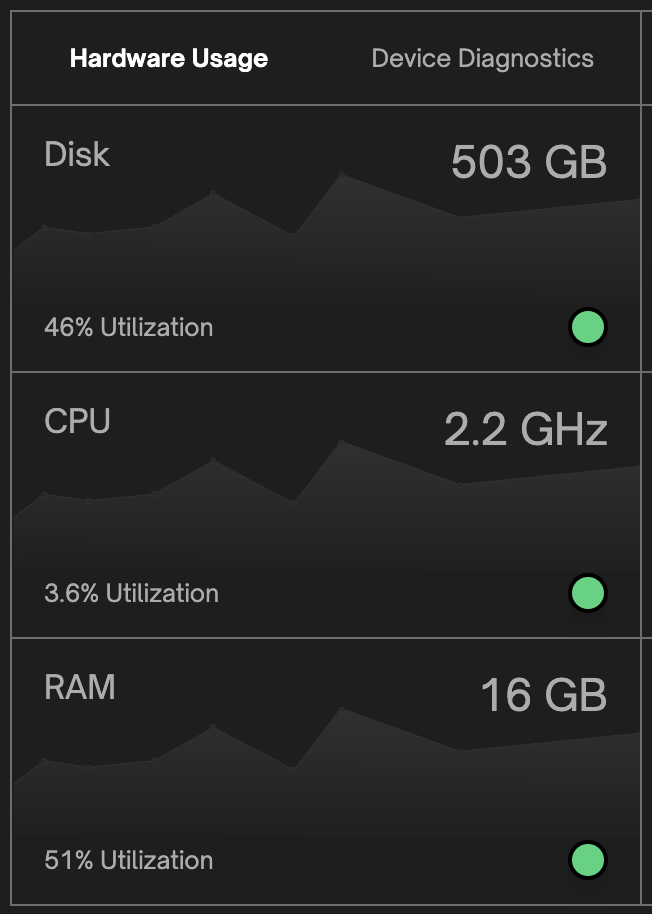Click the lowest dip point on CPU graph
Viewport: 652px width, 914px height.
(x=293, y=502)
